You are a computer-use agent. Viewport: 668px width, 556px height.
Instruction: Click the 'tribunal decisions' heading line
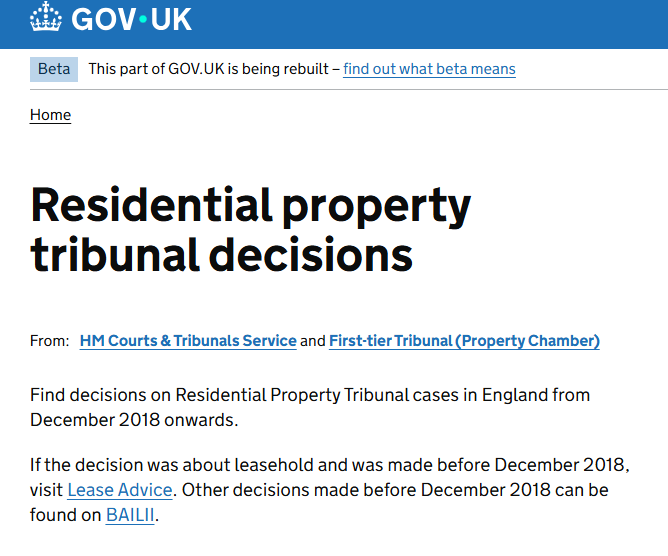pos(222,255)
